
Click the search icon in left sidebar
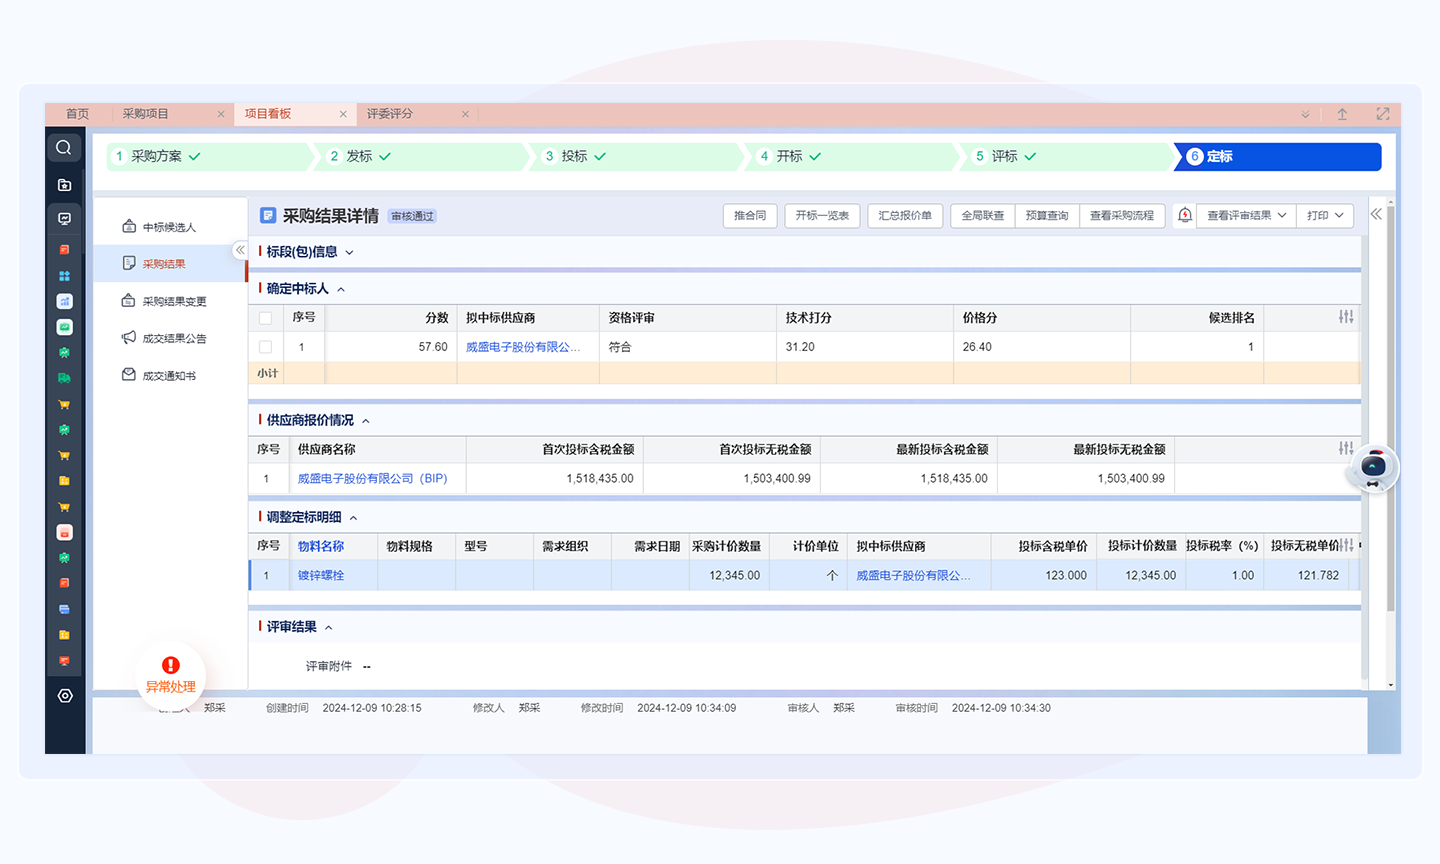pyautogui.click(x=64, y=148)
